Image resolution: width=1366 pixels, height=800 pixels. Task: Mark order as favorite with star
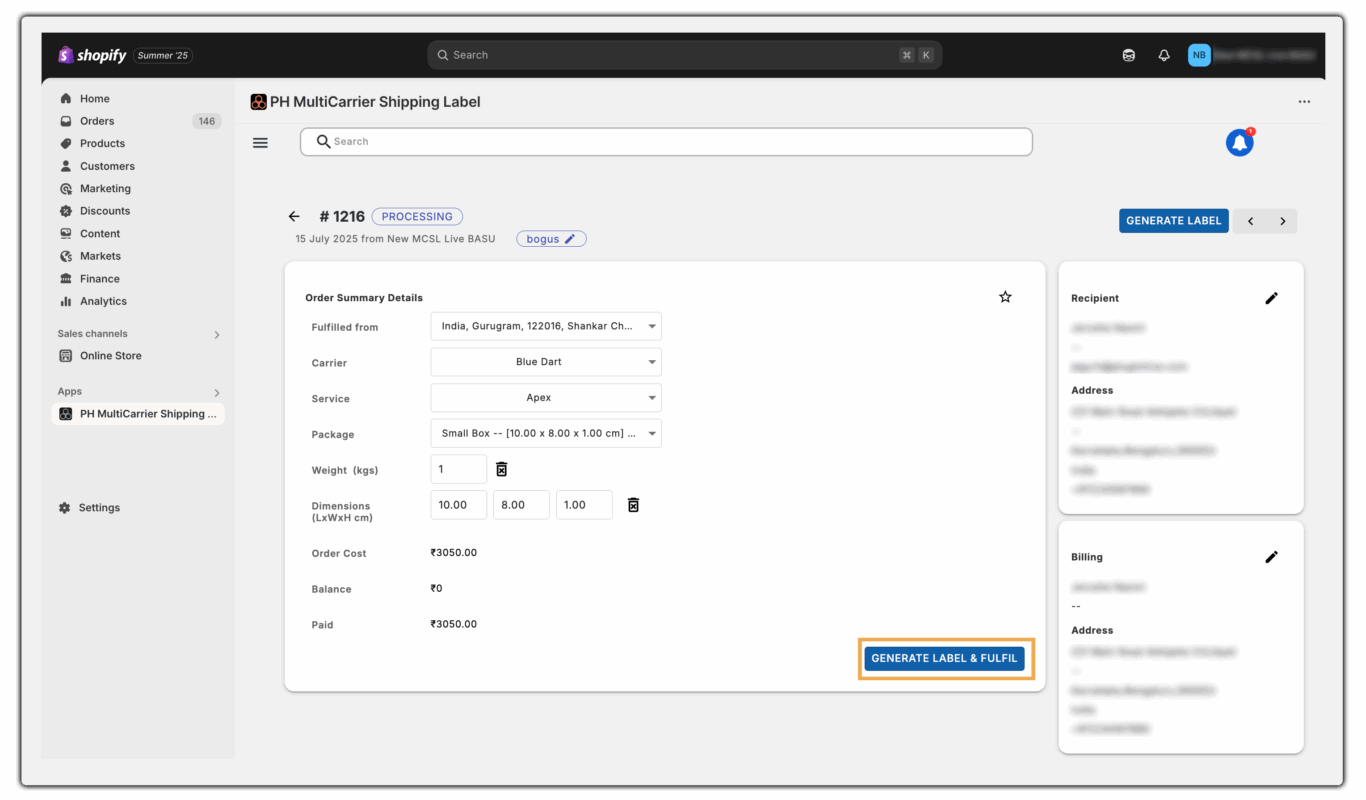point(1006,297)
